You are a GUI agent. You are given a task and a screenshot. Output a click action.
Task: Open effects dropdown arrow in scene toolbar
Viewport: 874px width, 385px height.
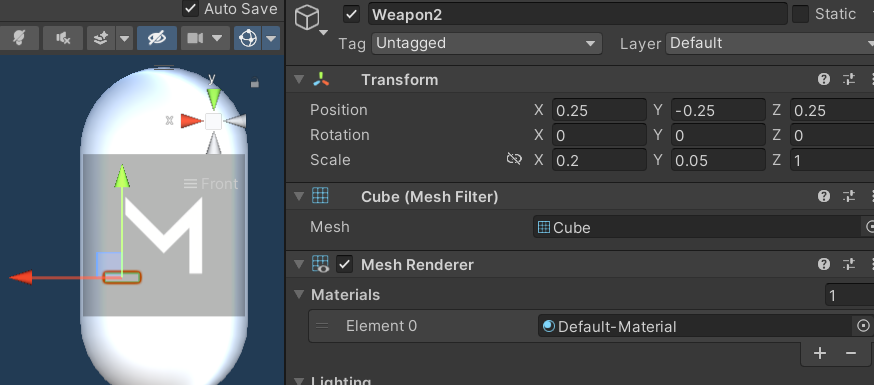pos(125,38)
